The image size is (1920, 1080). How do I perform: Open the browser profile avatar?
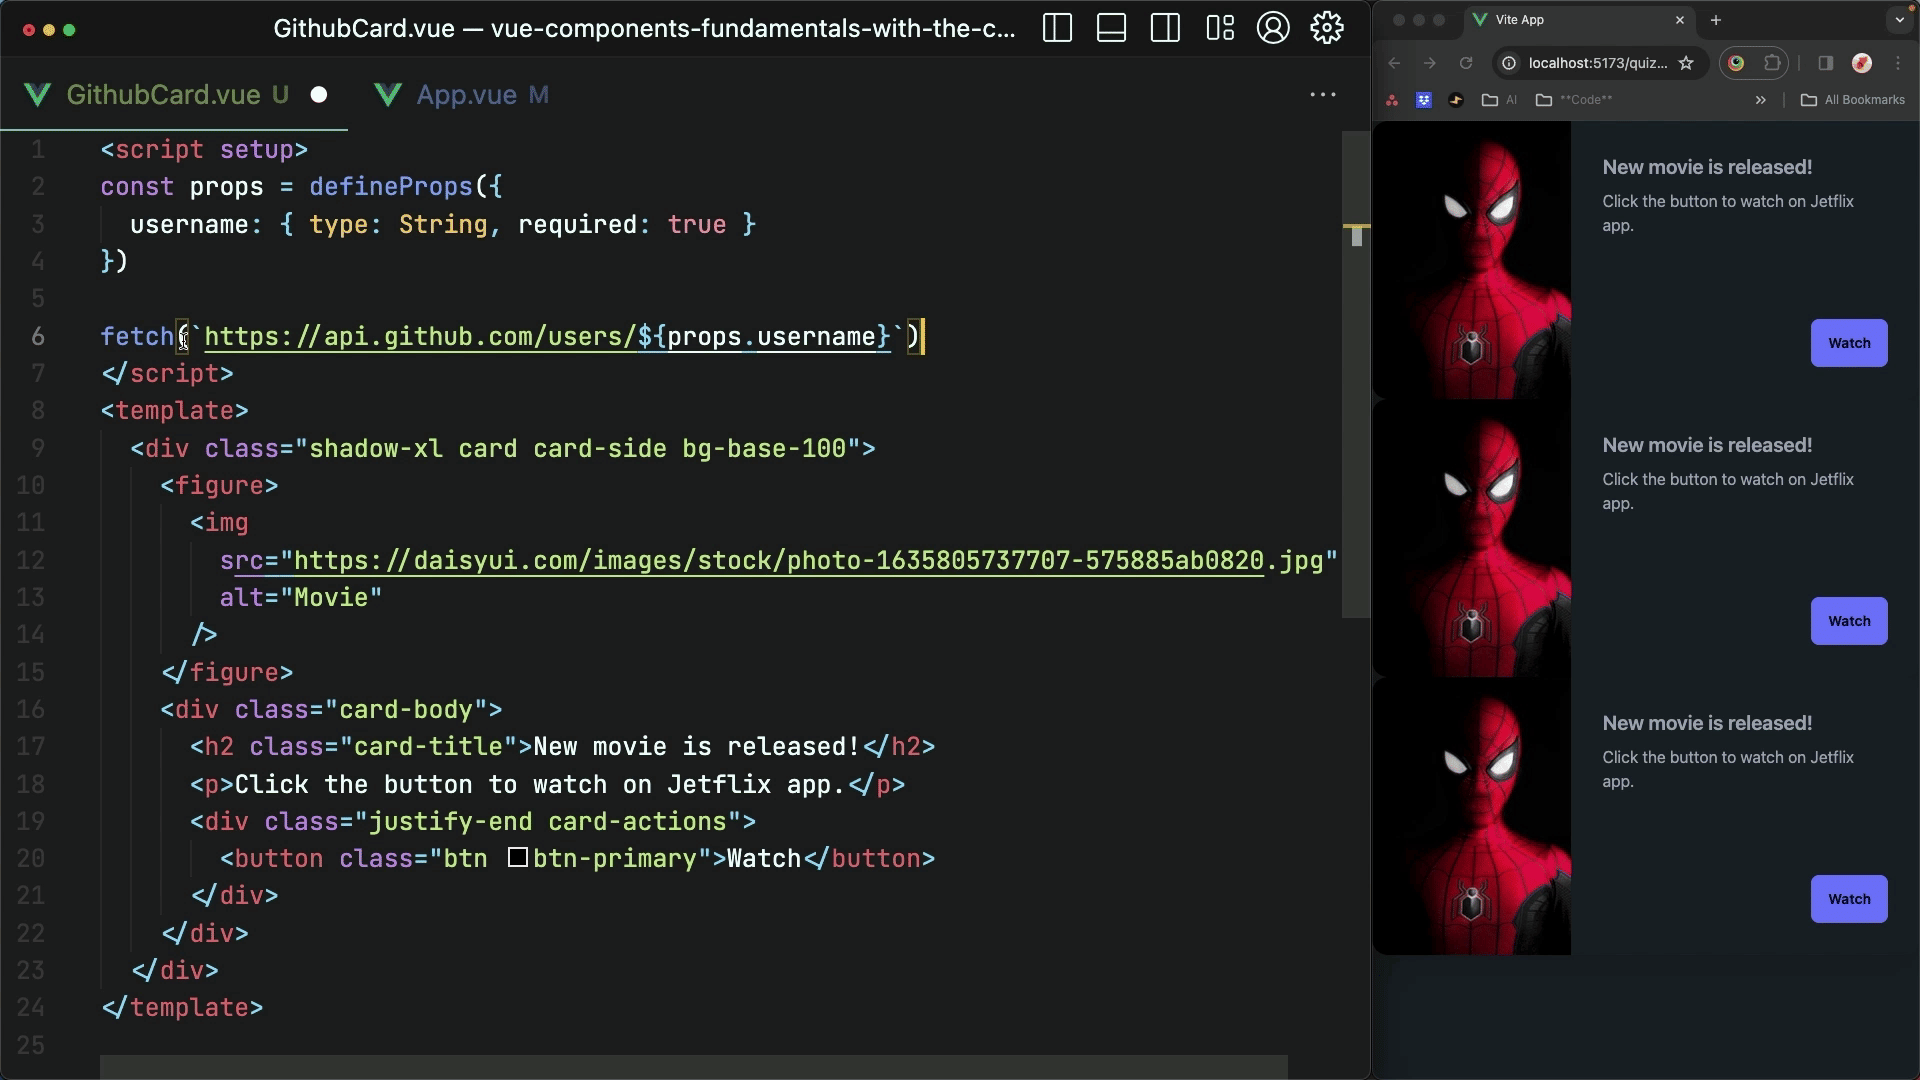coord(1862,63)
